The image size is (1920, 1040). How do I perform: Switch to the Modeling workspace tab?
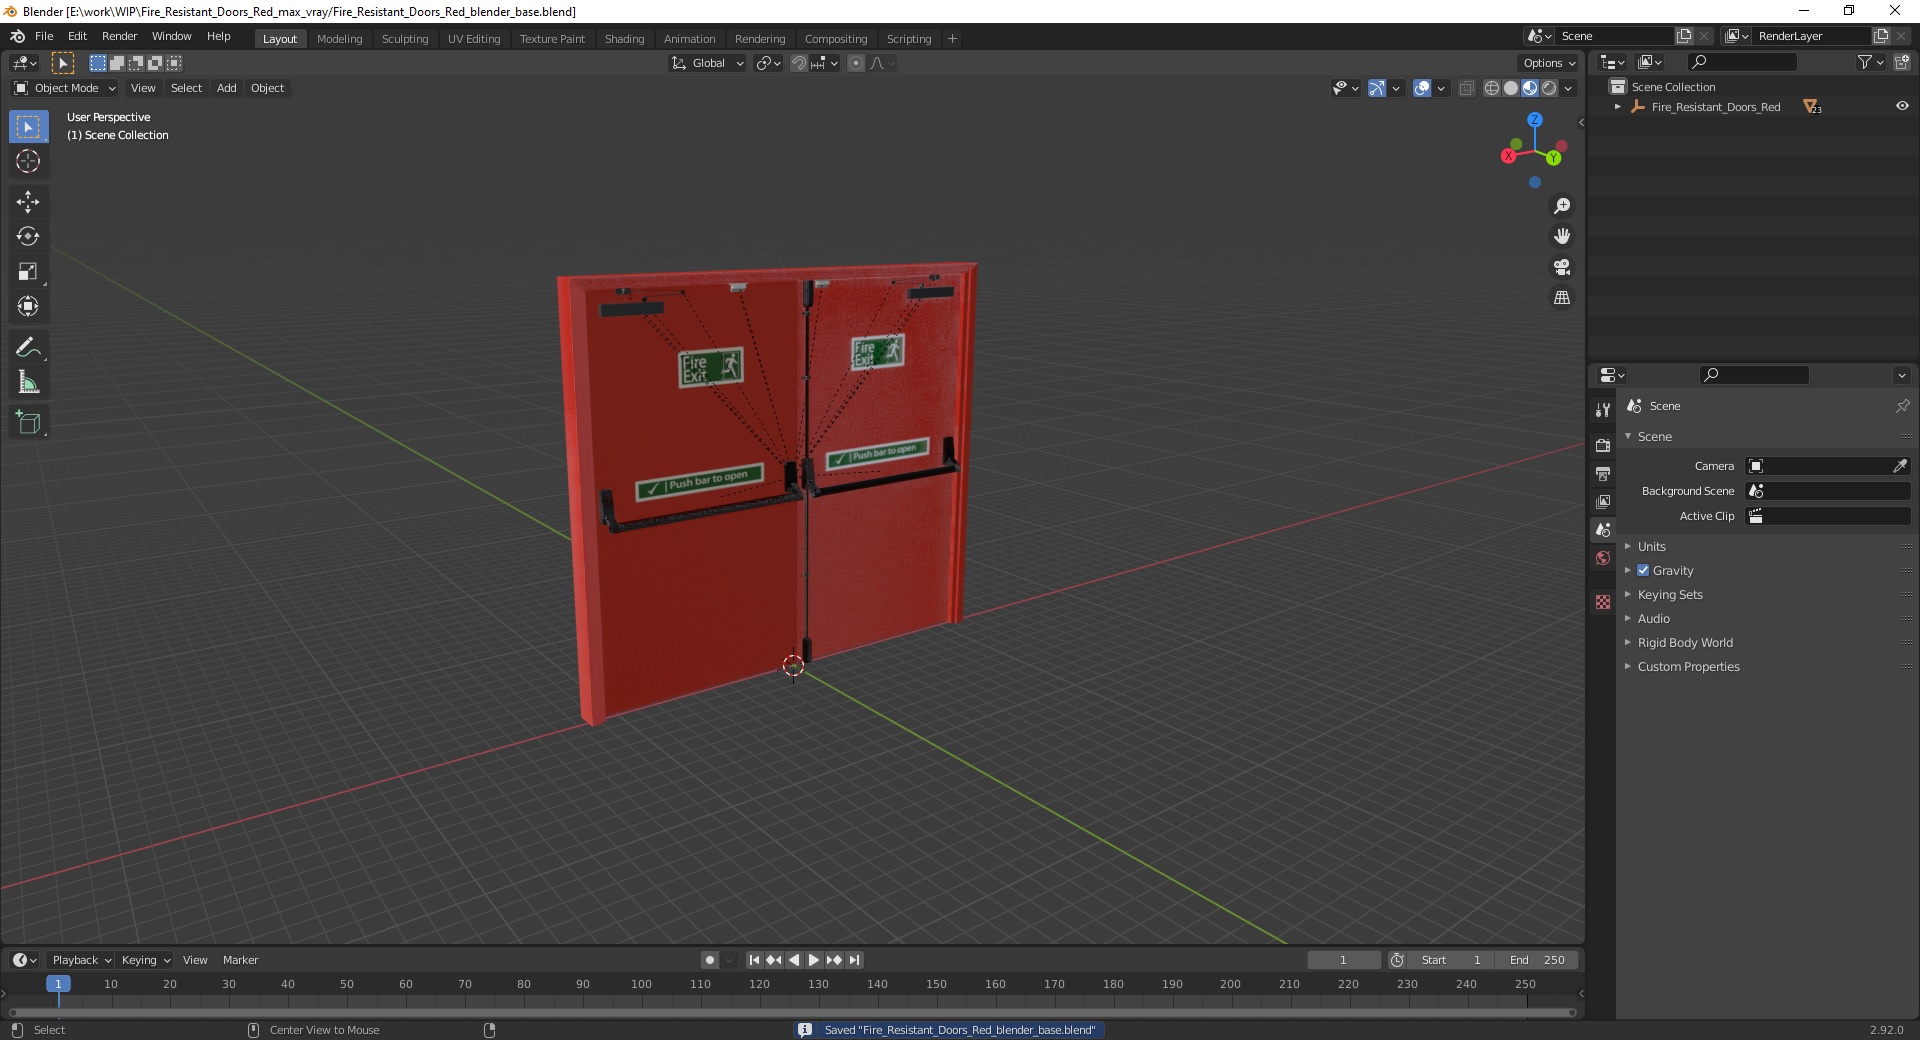tap(339, 39)
